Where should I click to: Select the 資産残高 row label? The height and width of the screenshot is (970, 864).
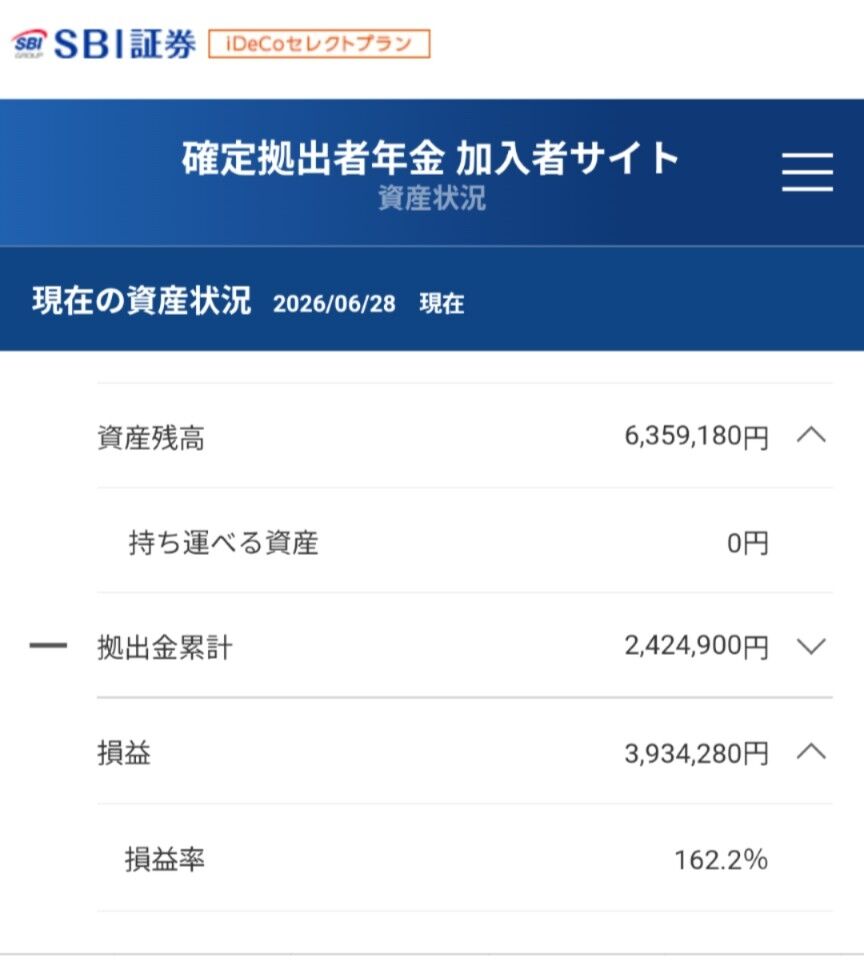click(151, 438)
